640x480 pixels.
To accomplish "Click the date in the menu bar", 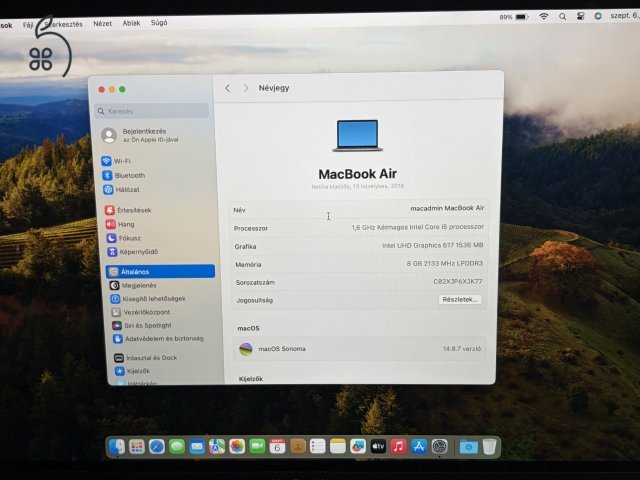I will [624, 16].
